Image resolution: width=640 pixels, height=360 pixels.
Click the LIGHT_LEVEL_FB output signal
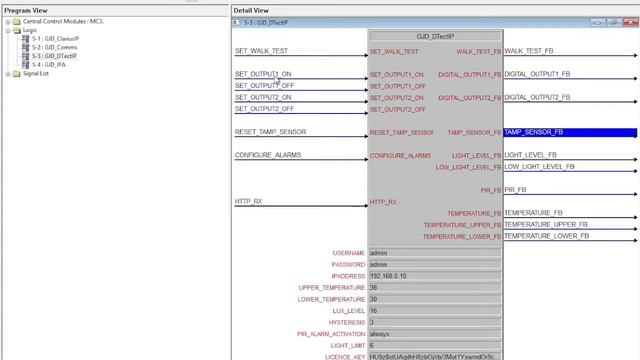(x=531, y=155)
